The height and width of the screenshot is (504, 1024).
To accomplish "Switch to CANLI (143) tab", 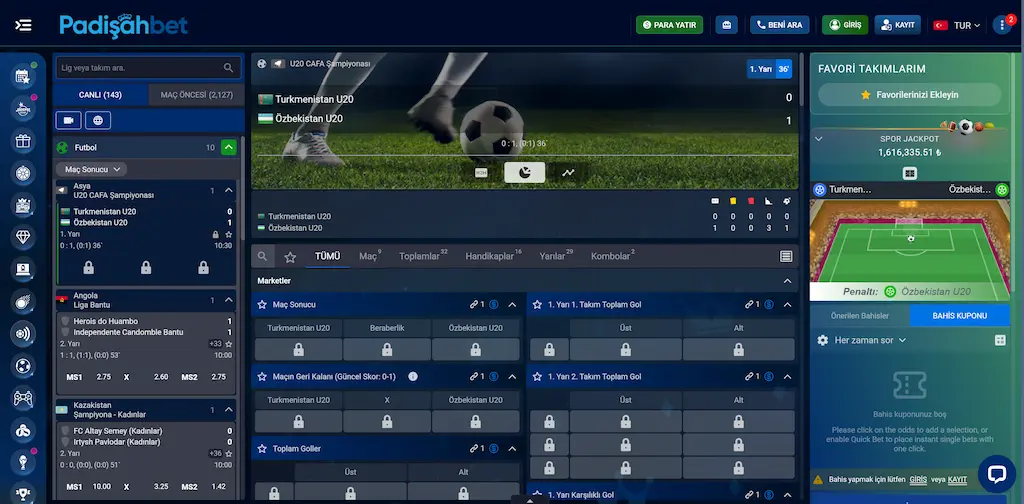I will [x=101, y=95].
